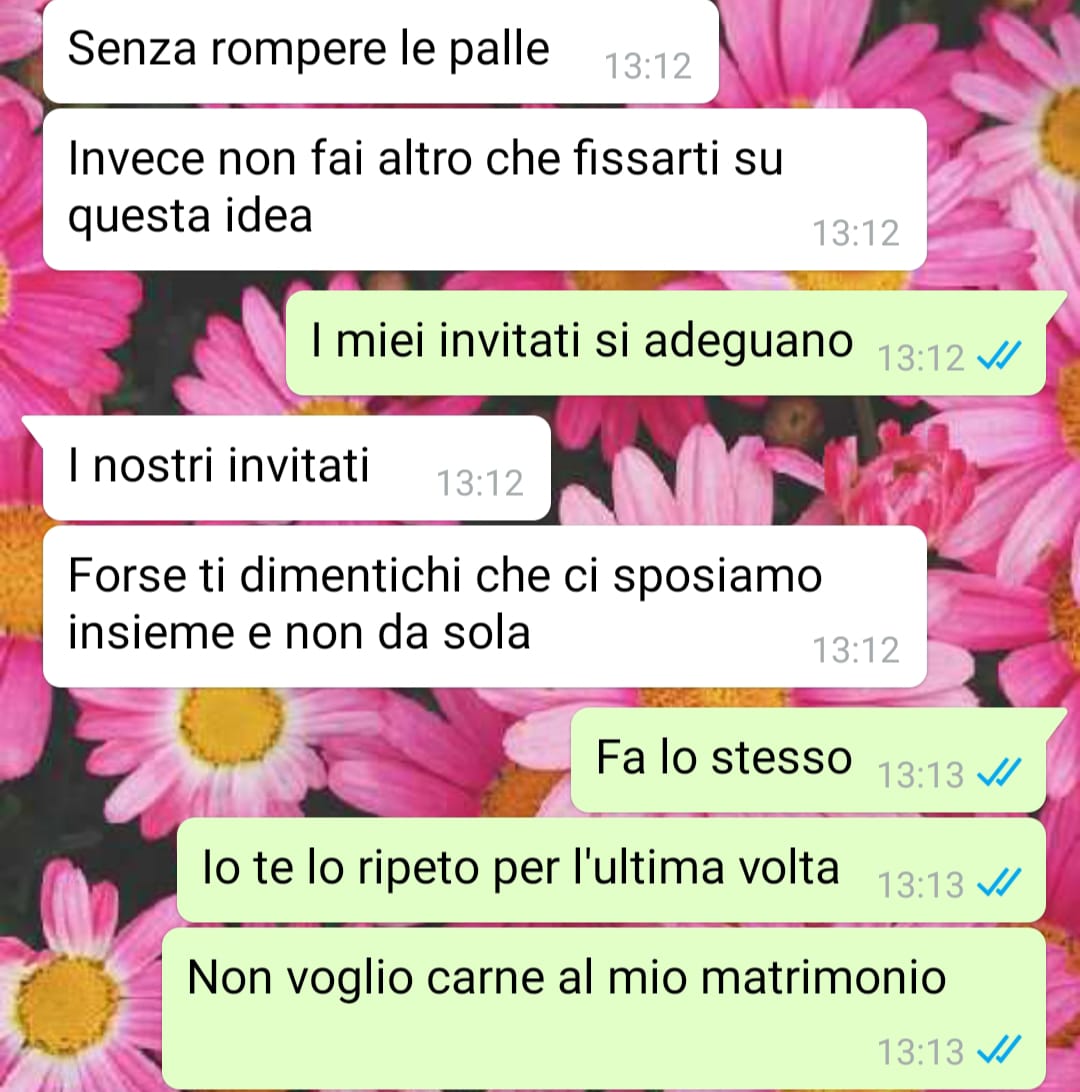Tap 13:12 timestamp on 'questa idea' message
The height and width of the screenshot is (1092, 1080).
tap(856, 233)
